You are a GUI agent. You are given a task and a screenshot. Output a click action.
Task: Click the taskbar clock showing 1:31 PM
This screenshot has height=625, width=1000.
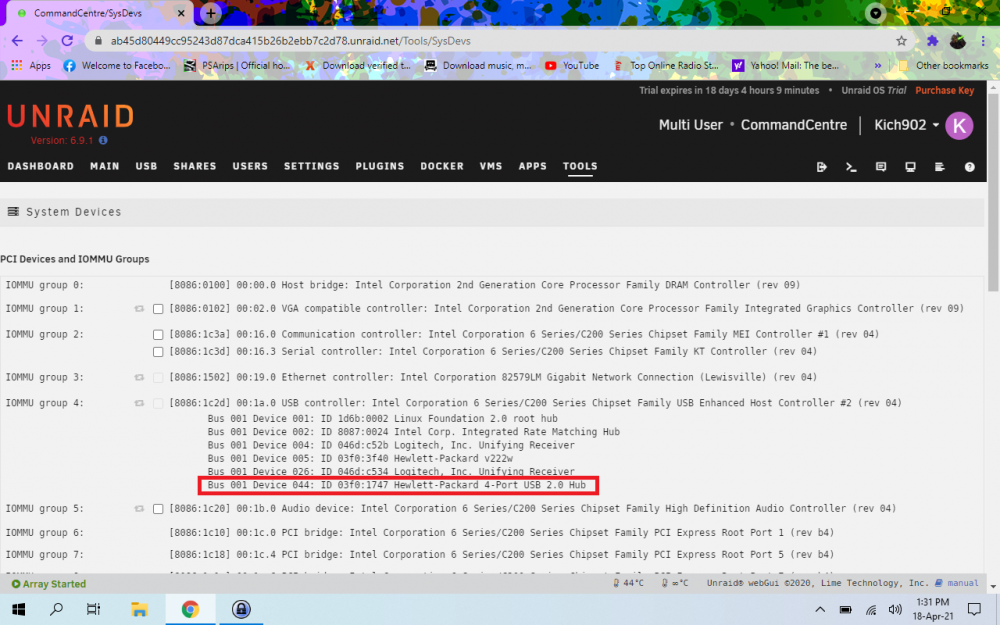[932, 609]
